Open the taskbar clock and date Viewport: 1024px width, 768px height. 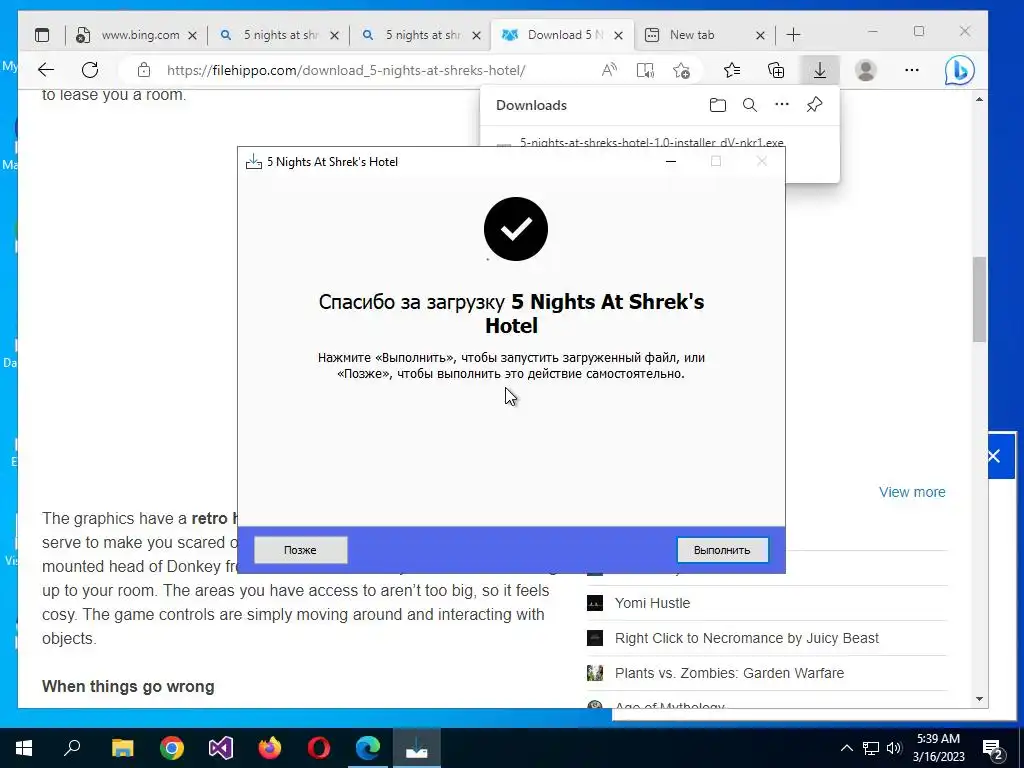(x=938, y=748)
